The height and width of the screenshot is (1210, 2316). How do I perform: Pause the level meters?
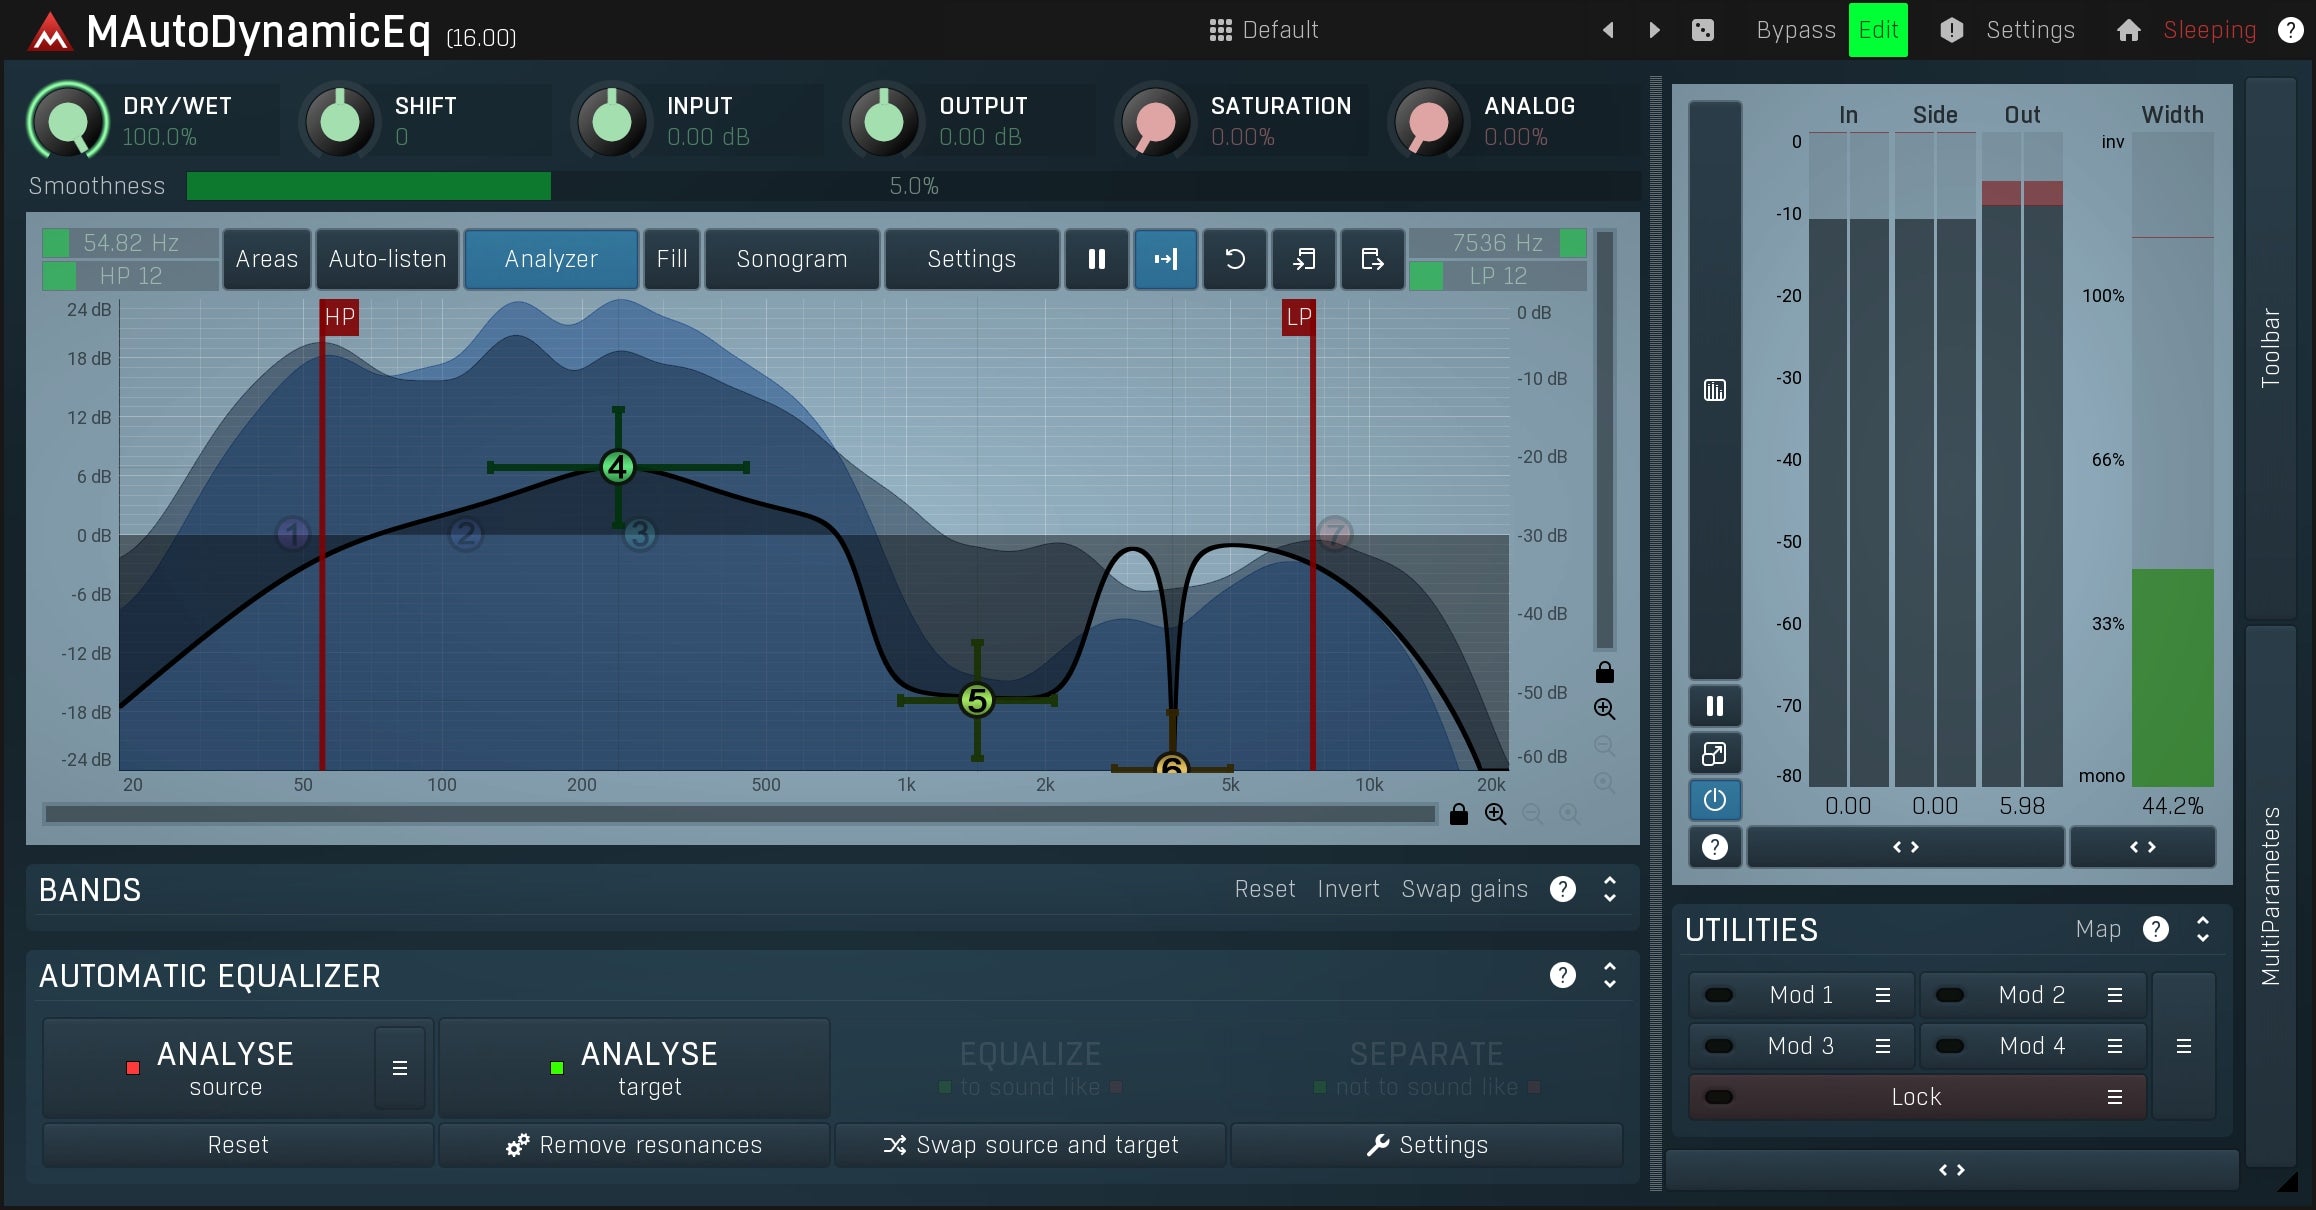[1714, 706]
